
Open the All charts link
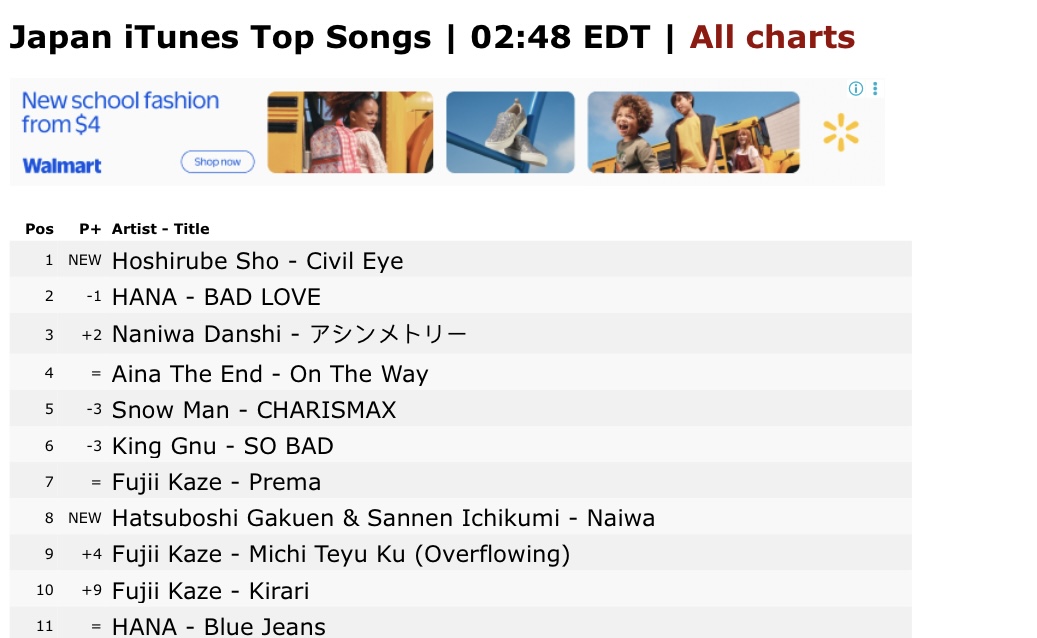[x=772, y=37]
